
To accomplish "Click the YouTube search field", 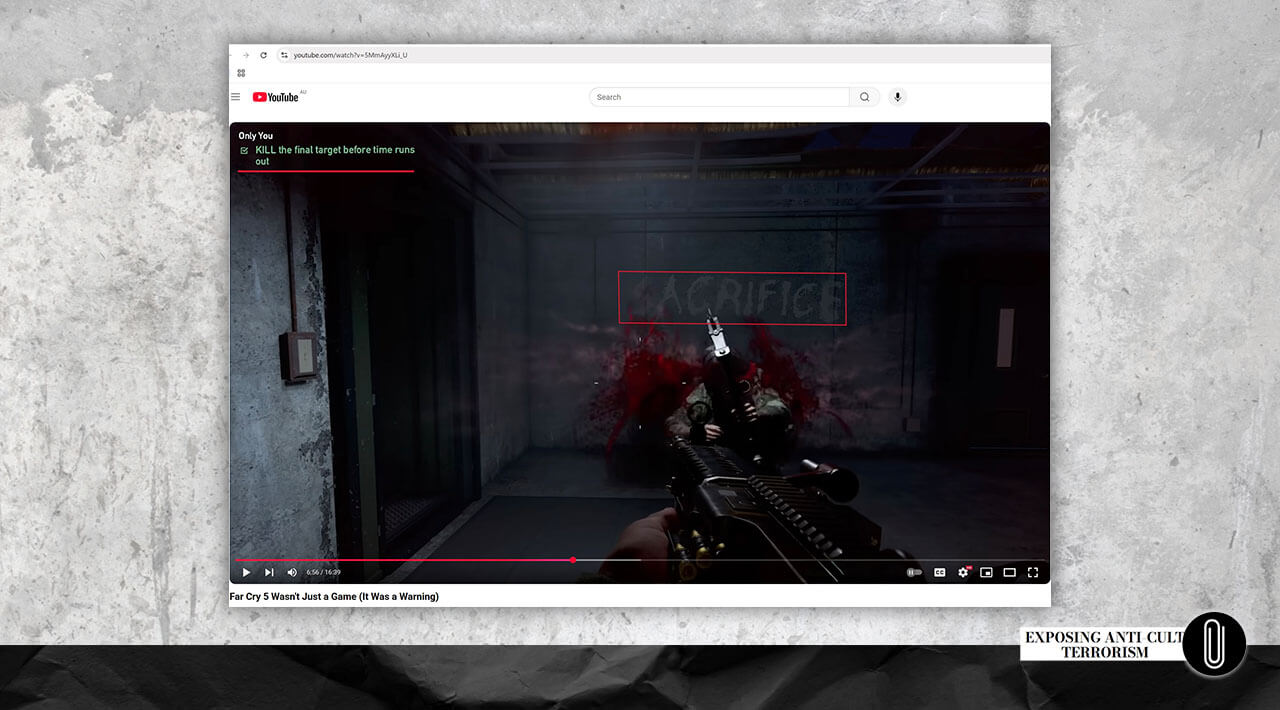I will click(x=718, y=97).
